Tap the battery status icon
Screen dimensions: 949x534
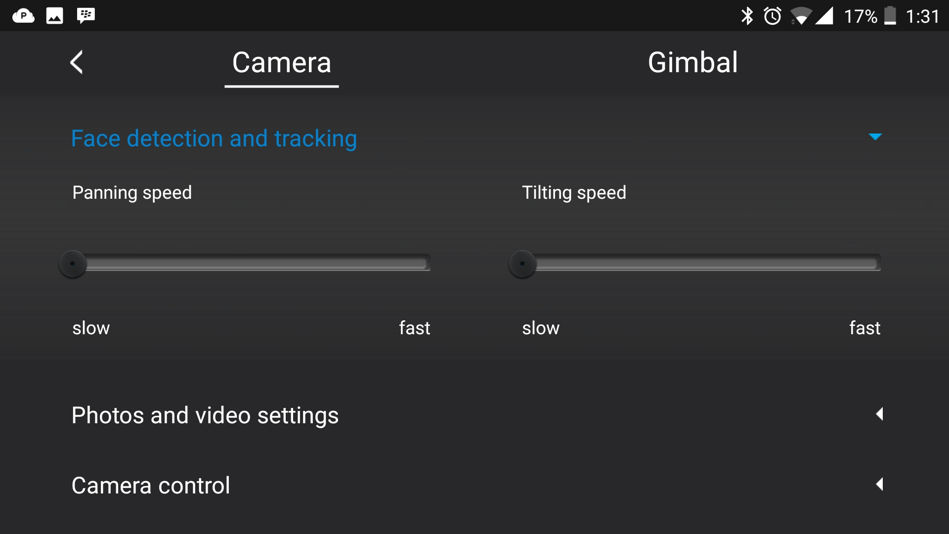point(890,16)
